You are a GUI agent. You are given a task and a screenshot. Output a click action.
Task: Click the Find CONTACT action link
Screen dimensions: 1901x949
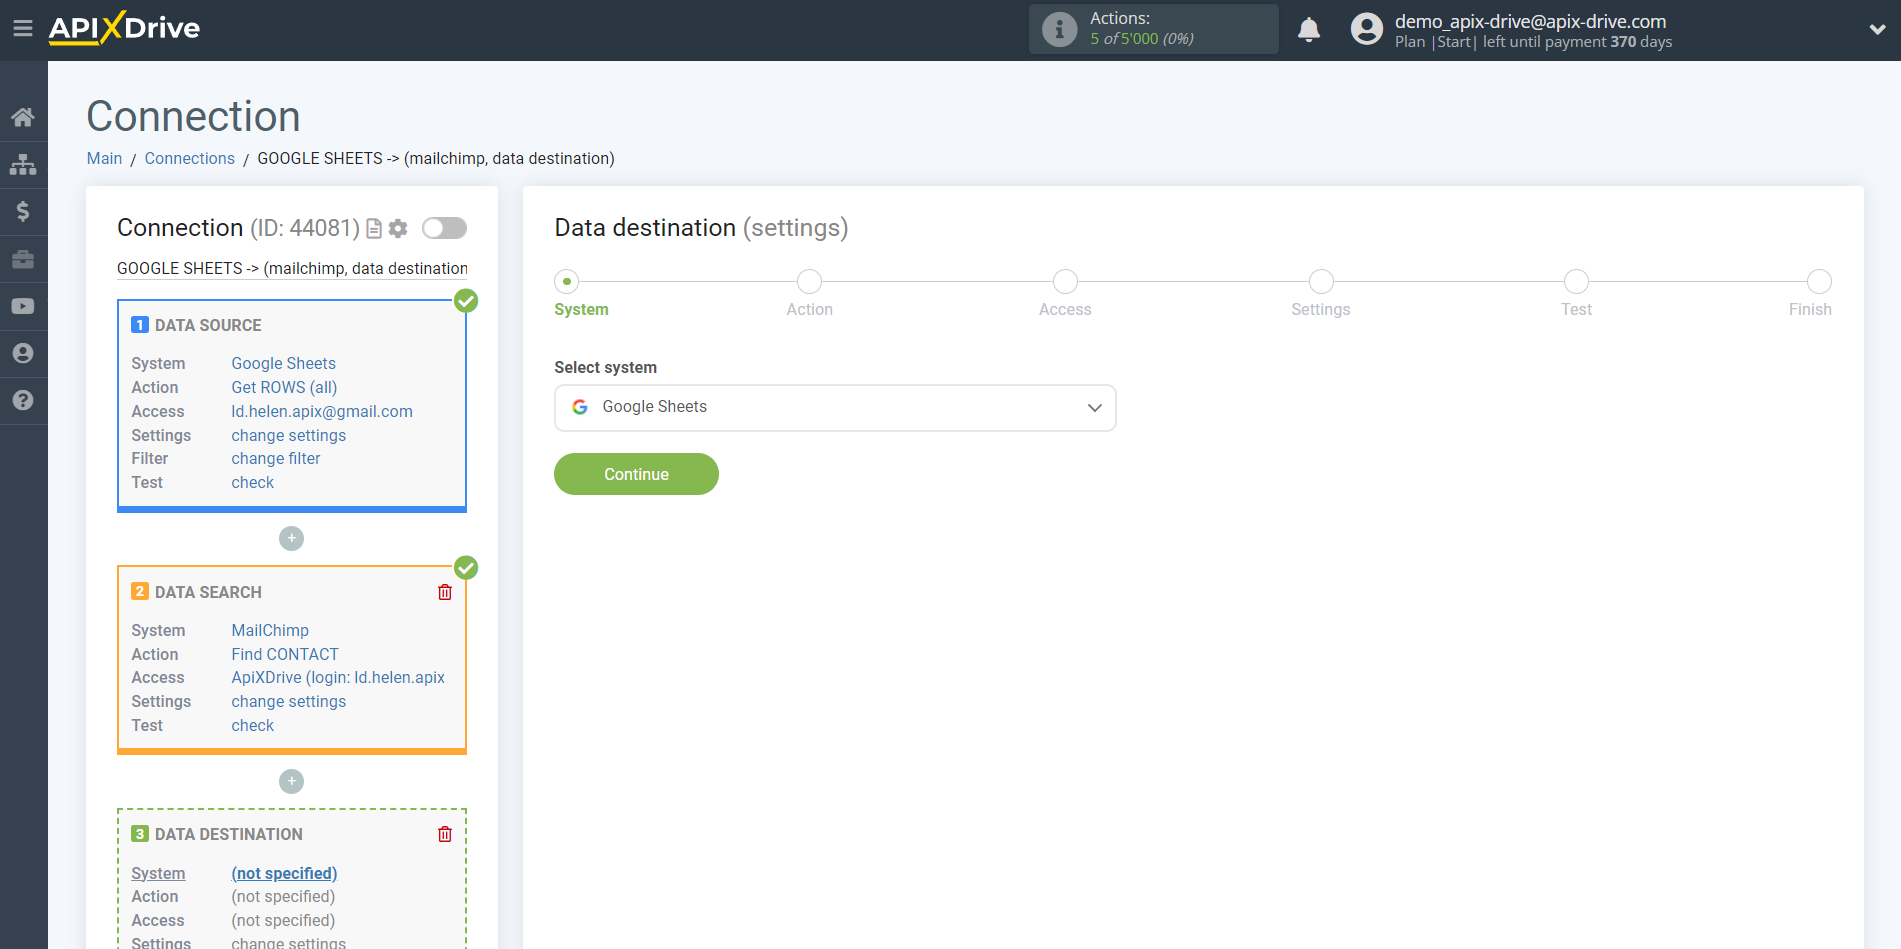[x=285, y=654]
